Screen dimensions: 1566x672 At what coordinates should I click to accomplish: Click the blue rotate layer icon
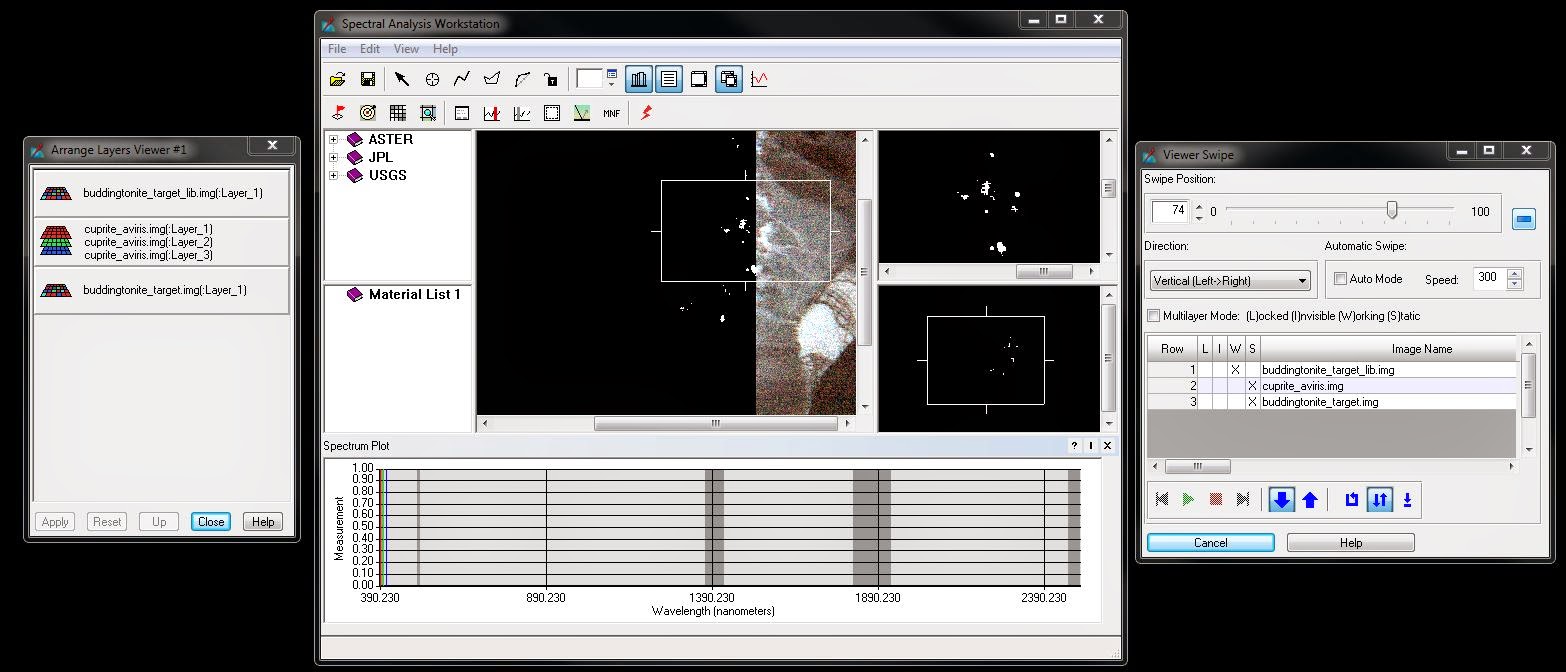tap(1352, 499)
